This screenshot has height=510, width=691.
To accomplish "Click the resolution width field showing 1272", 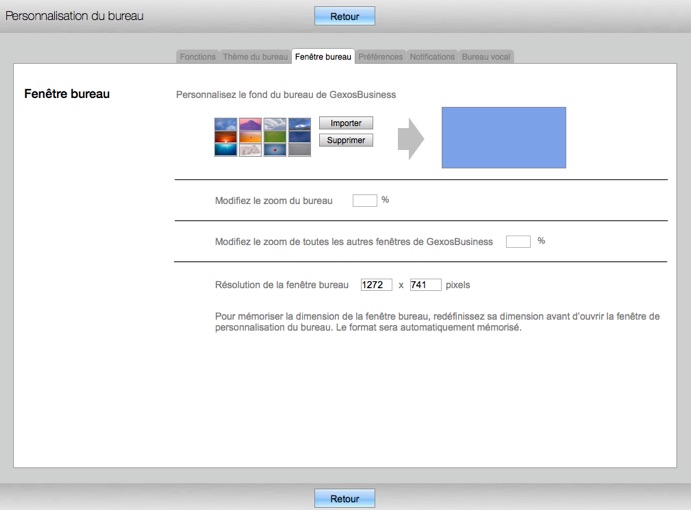I will click(376, 285).
